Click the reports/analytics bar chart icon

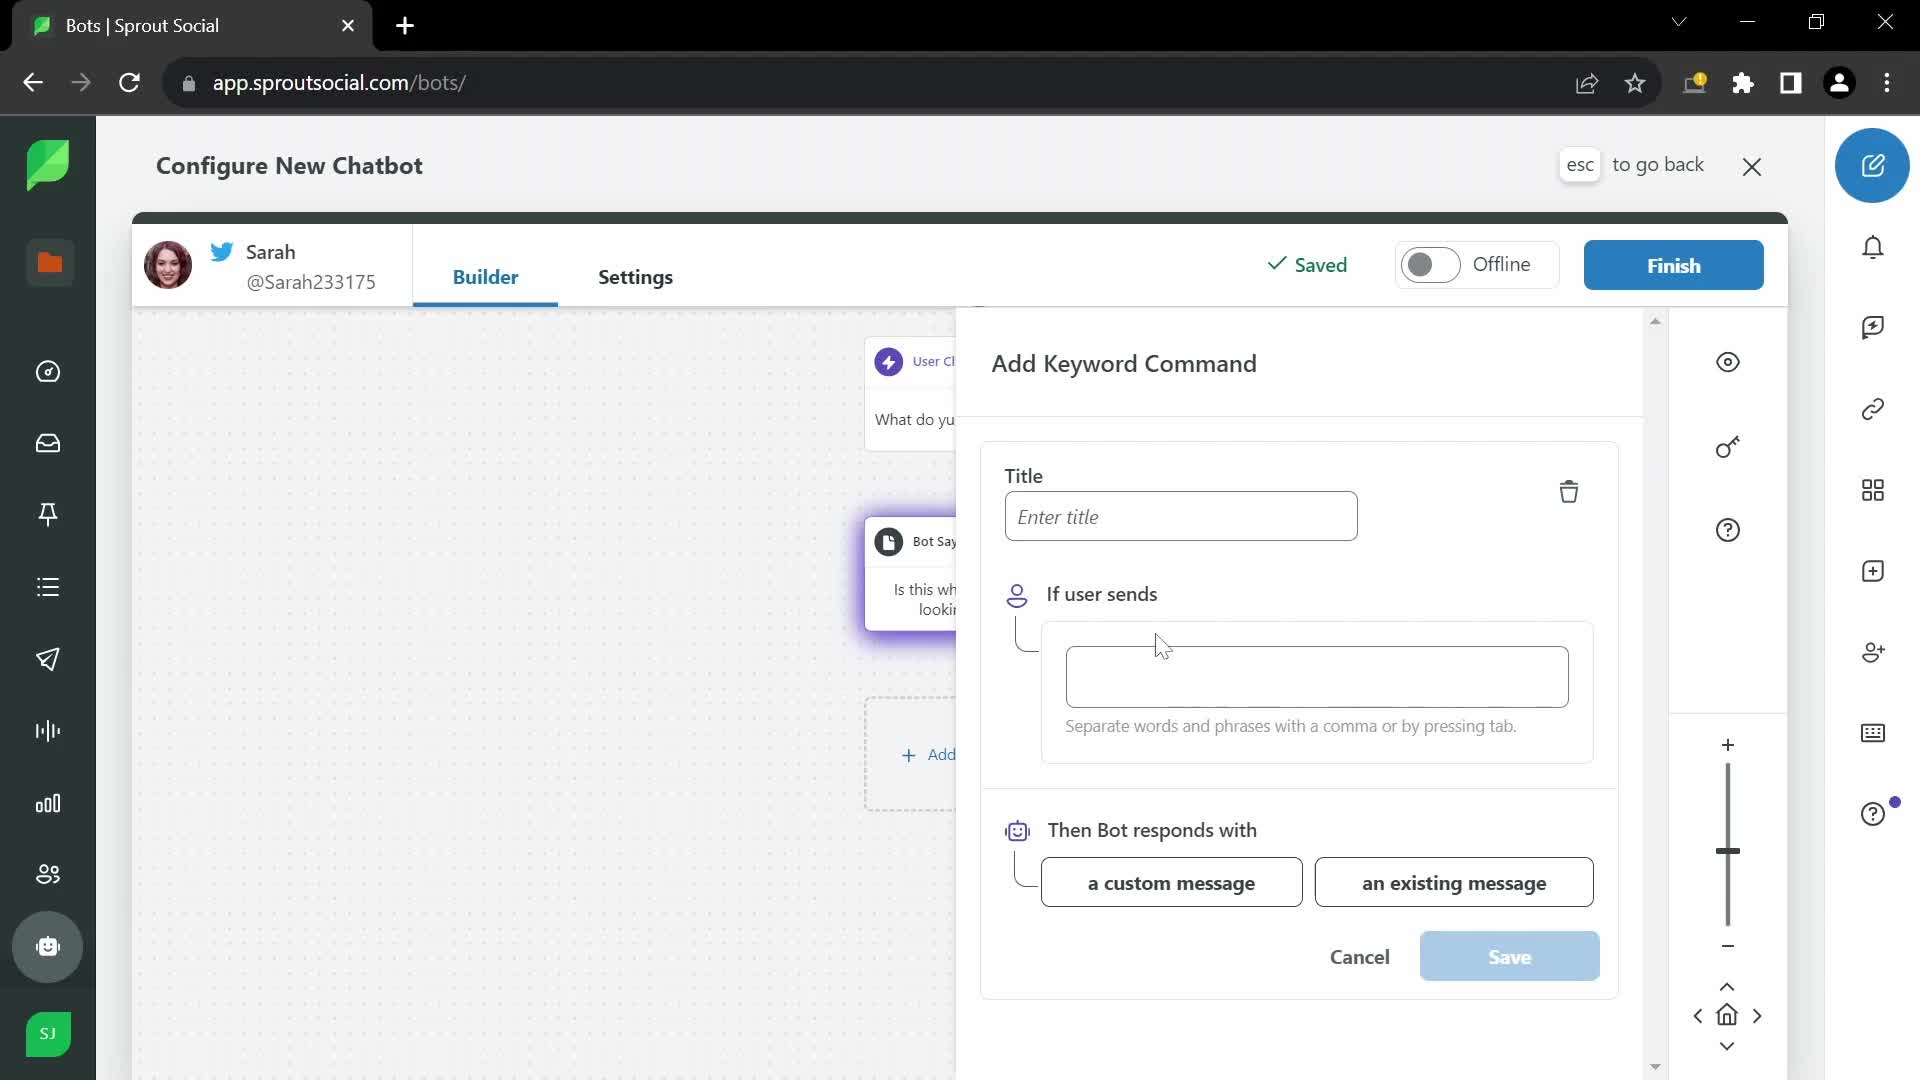[x=47, y=803]
